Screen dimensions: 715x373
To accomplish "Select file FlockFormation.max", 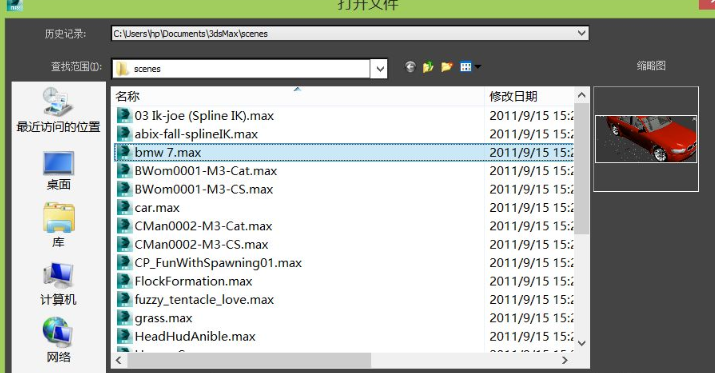I will (193, 281).
